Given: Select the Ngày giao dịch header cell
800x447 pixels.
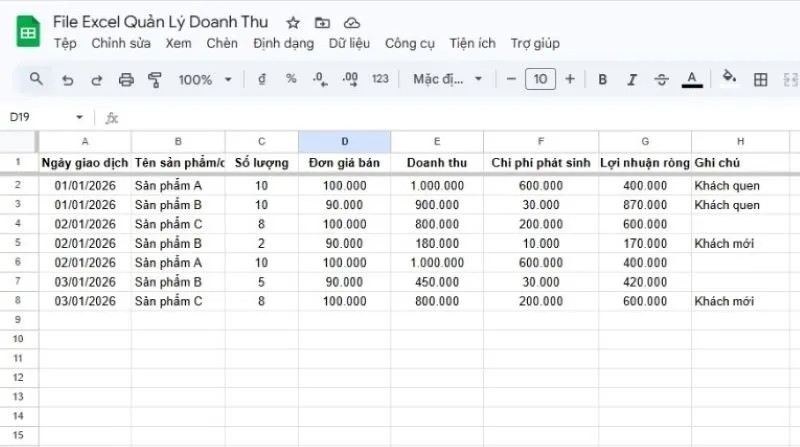Looking at the screenshot, I should (85, 163).
